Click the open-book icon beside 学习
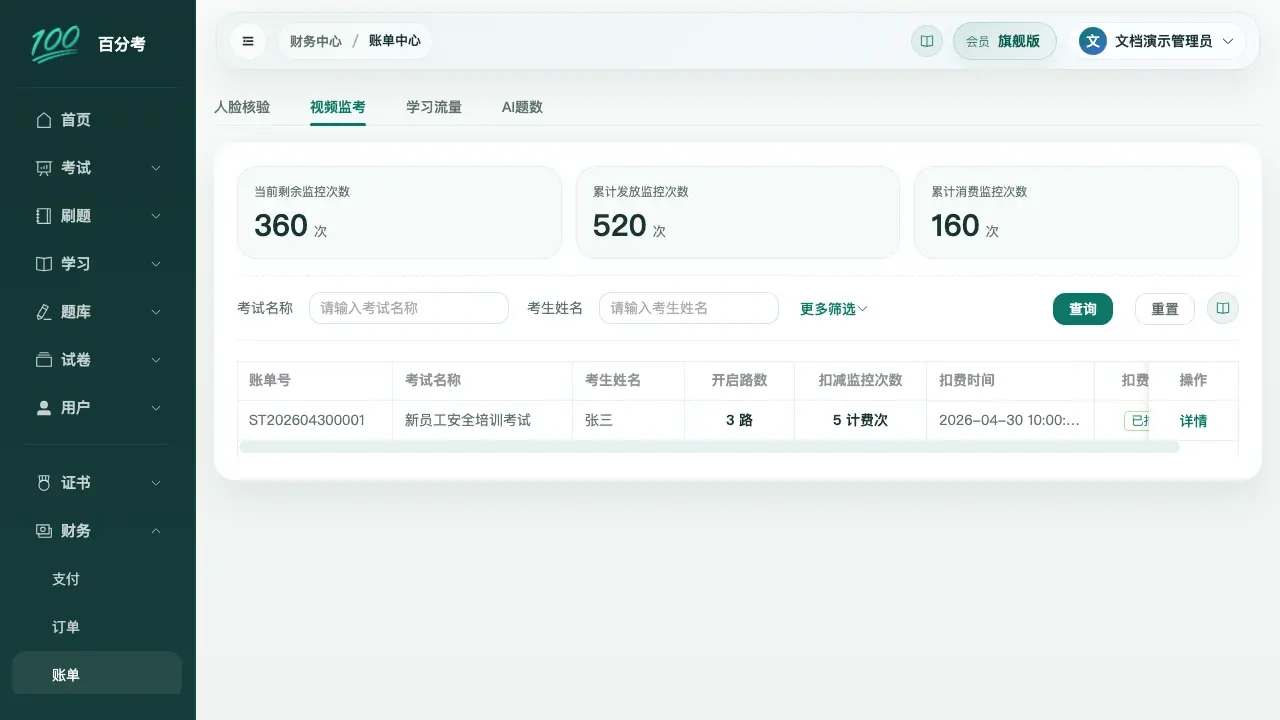This screenshot has width=1280, height=720. [43, 264]
